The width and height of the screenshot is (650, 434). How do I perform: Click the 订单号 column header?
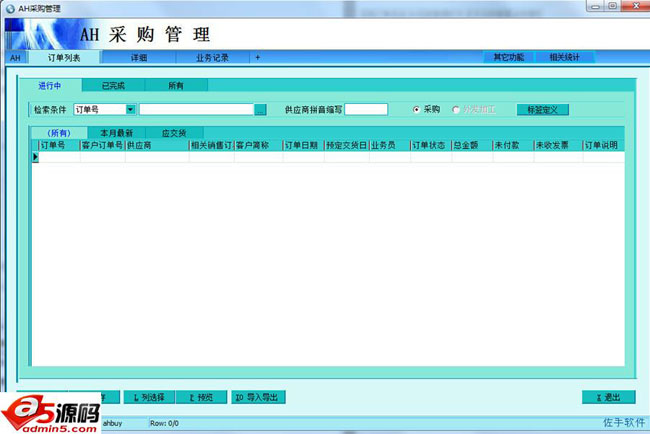(59, 145)
